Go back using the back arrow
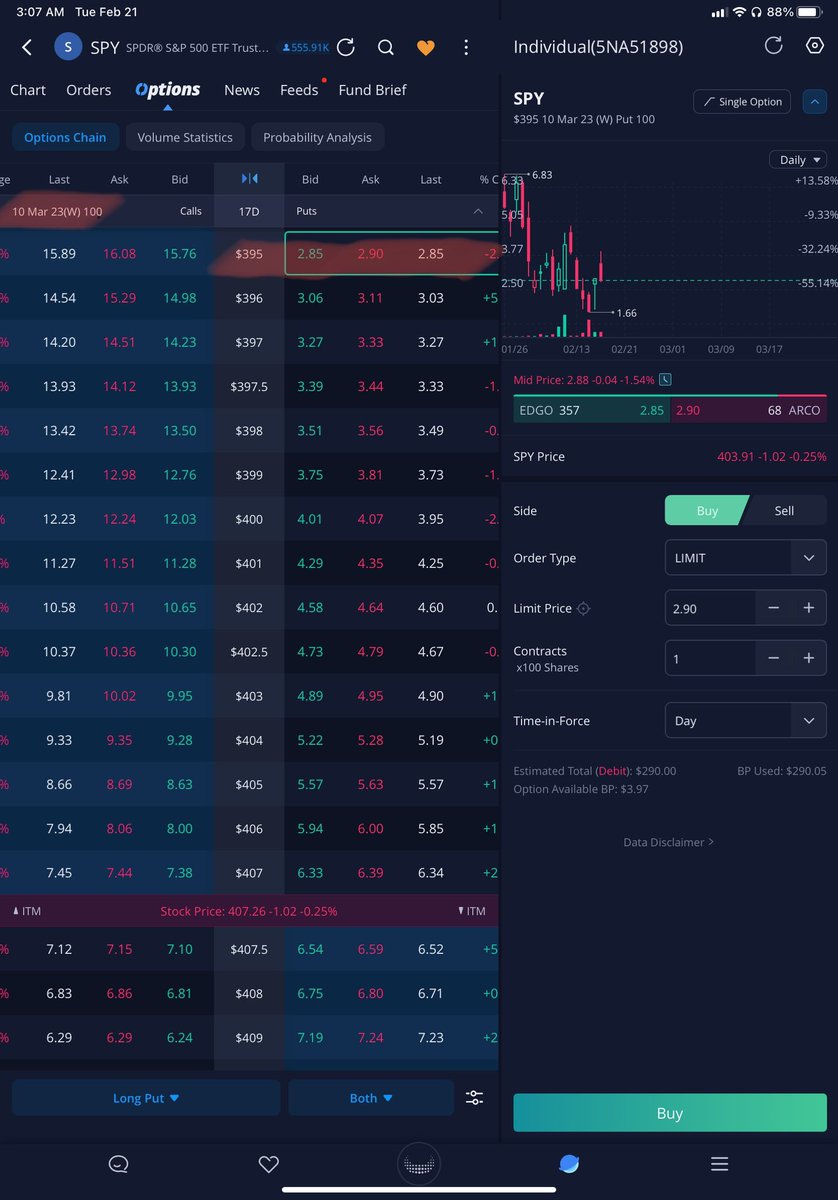This screenshot has width=838, height=1200. point(27,47)
